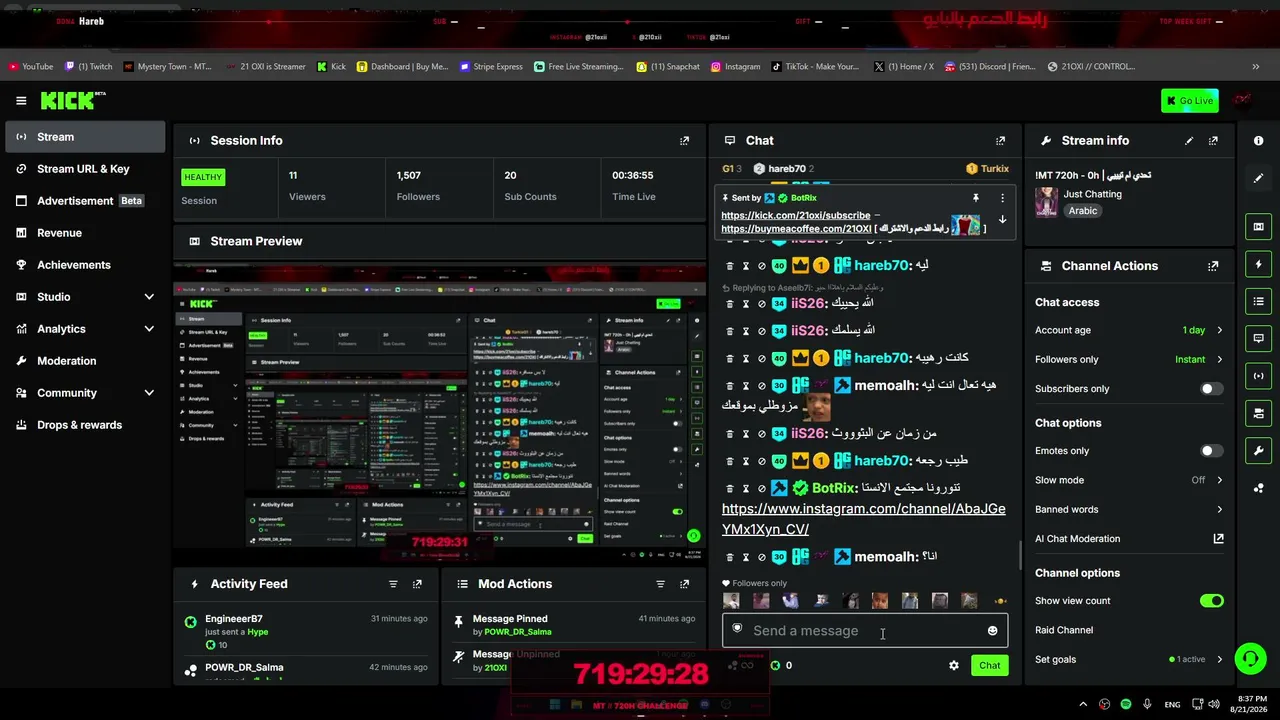
Task: Open the Revenue page
Action: click(x=85, y=233)
